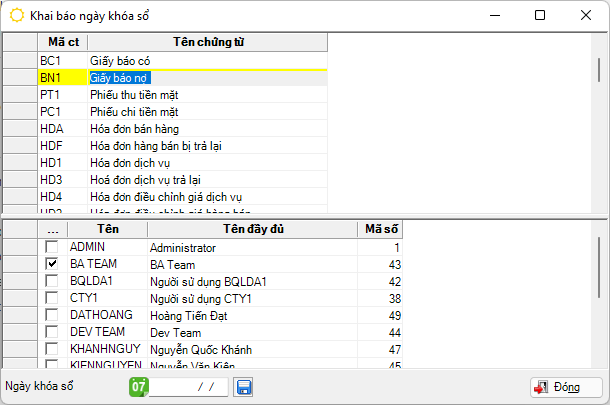
Task: Check the DATHOANG user checkbox
Action: point(52,315)
